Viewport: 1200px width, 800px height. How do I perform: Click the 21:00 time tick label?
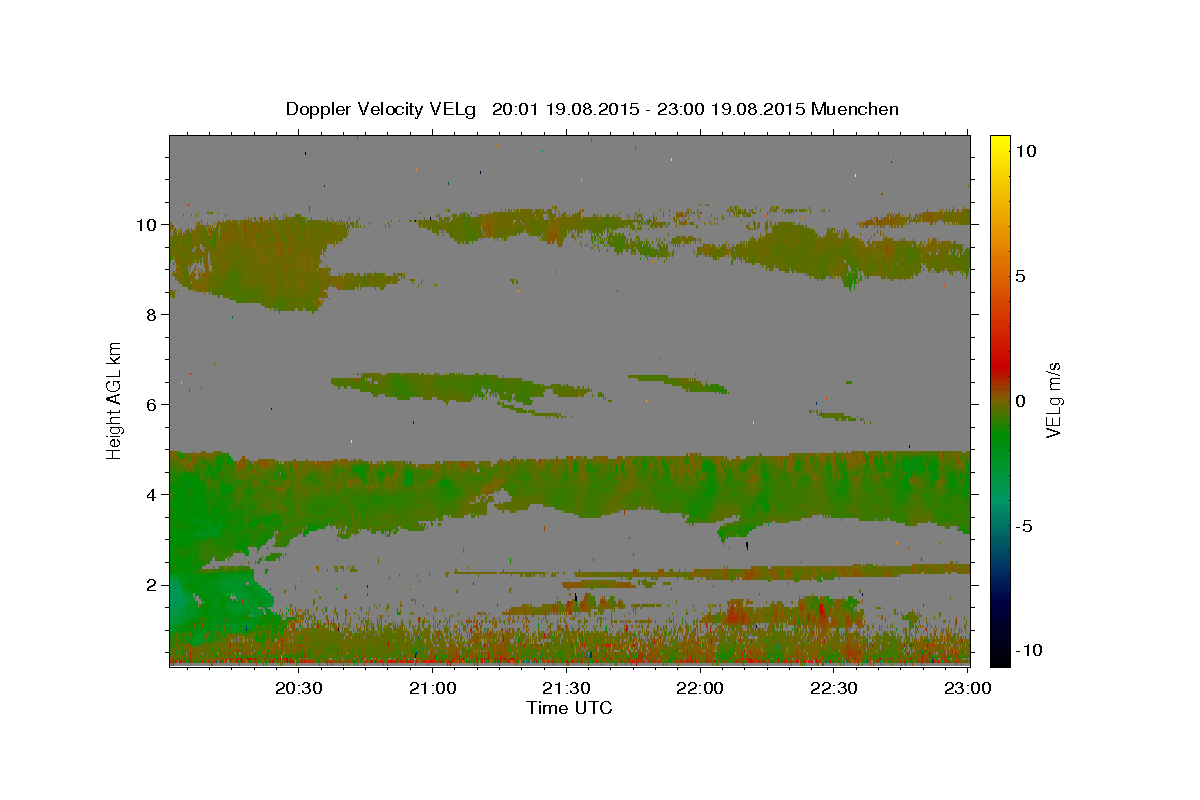tap(432, 688)
